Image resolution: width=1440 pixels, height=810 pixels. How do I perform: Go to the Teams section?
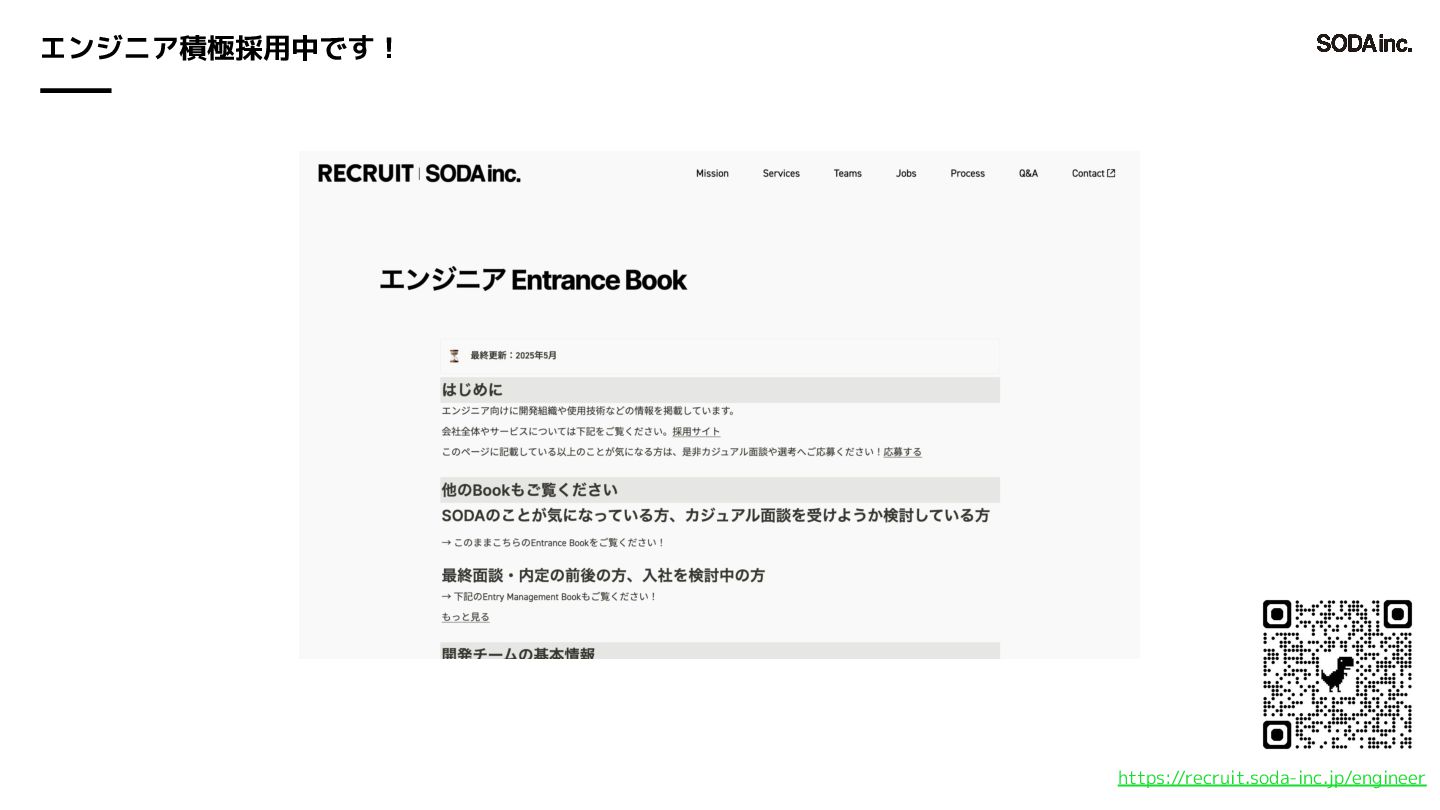tap(847, 173)
